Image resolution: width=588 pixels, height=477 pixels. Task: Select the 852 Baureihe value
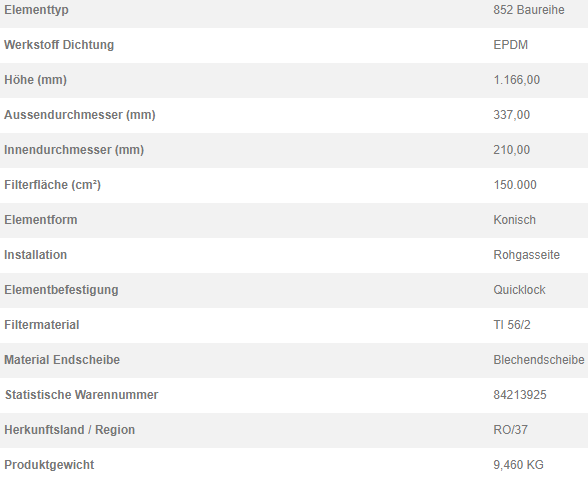[x=529, y=10]
